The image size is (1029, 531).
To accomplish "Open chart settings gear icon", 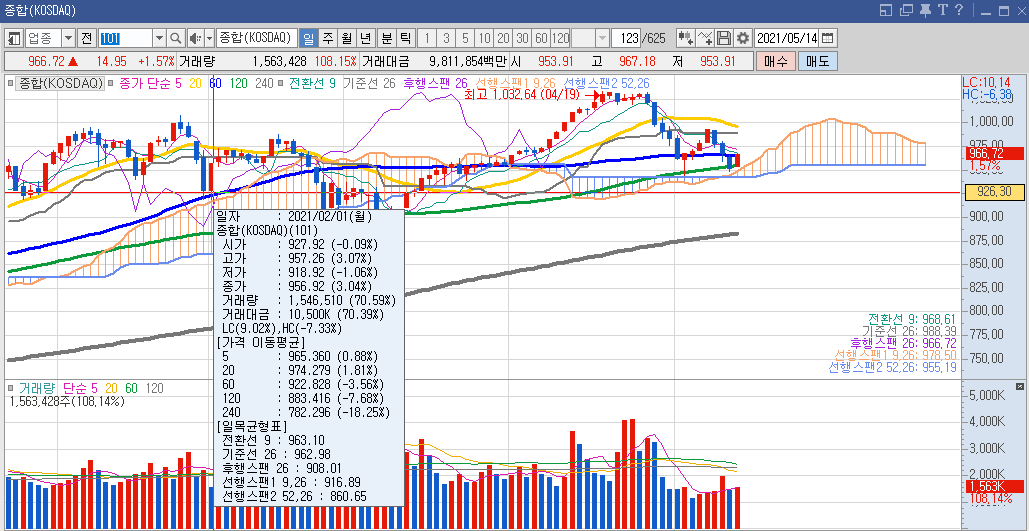I will coord(743,38).
